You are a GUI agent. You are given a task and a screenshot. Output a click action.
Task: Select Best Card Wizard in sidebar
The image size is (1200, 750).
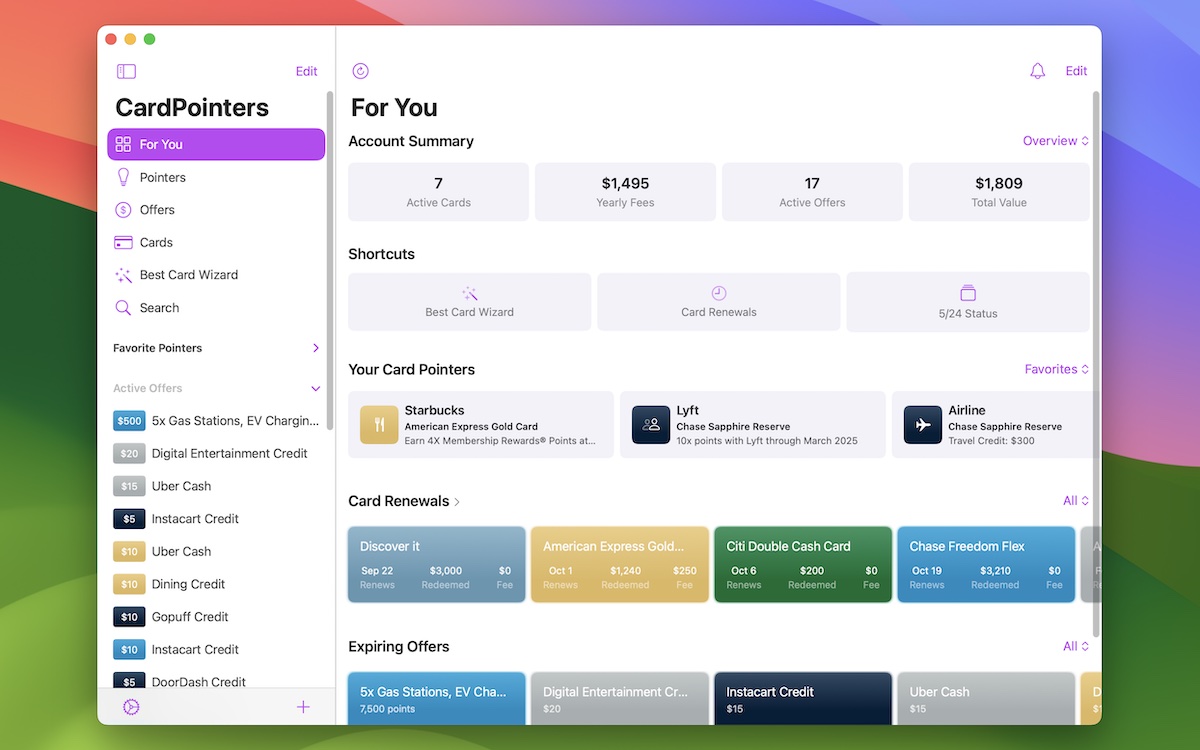click(x=216, y=275)
